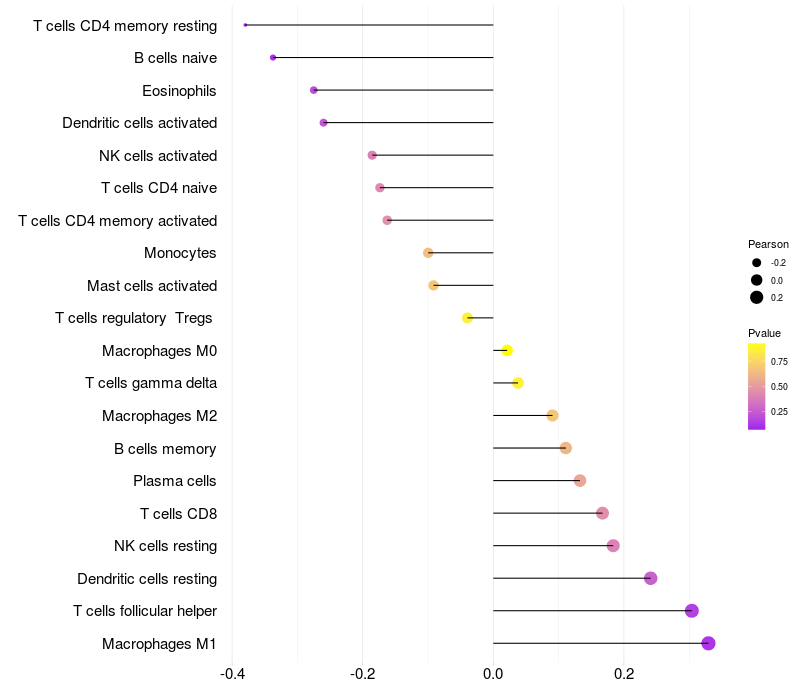Click the -0.4 x-axis tick label
The width and height of the screenshot is (800, 700).
(x=232, y=674)
